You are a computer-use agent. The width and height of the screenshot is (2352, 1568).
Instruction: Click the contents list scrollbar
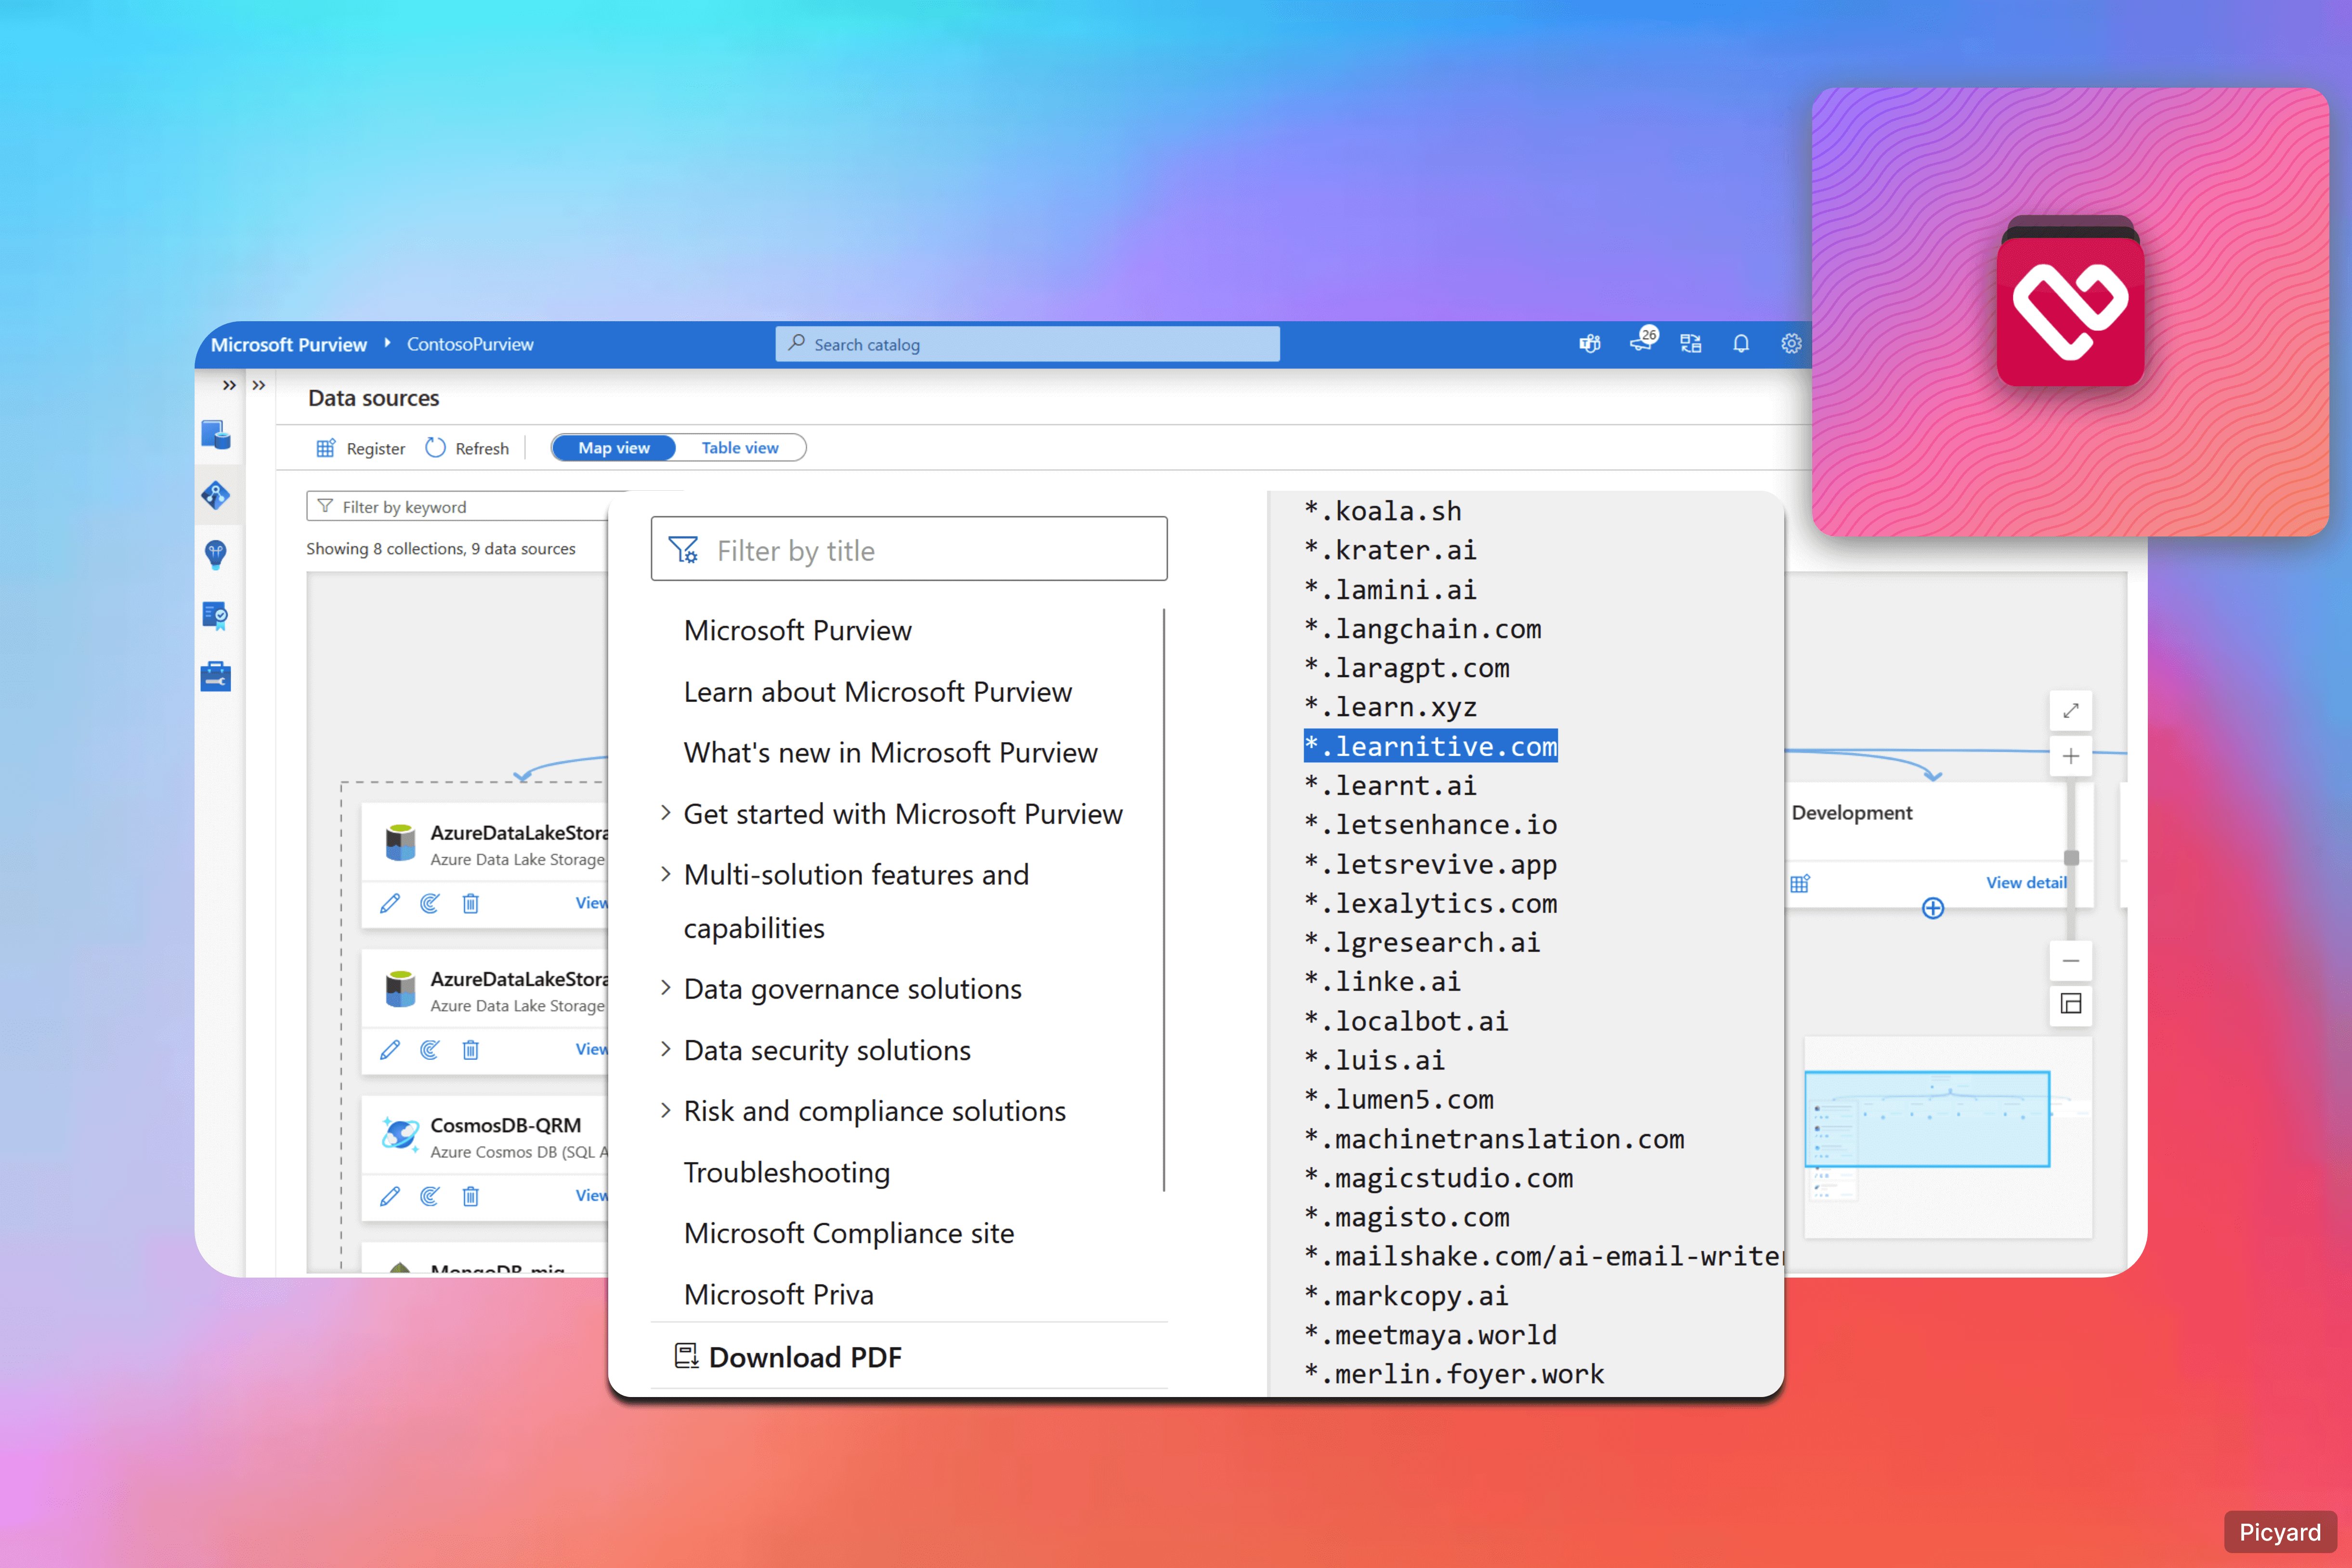pos(1164,900)
